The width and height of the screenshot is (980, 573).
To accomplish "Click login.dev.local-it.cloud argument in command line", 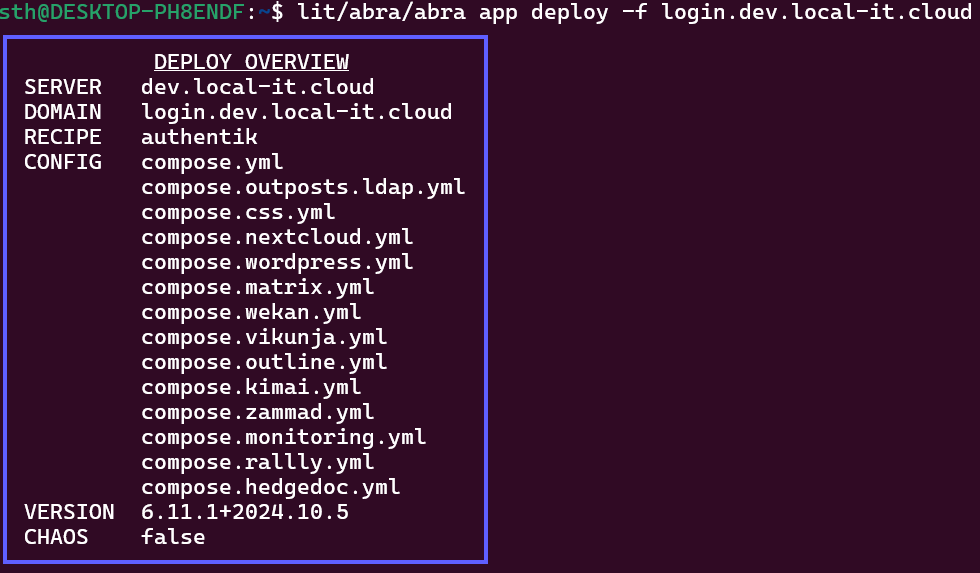I will click(x=817, y=12).
